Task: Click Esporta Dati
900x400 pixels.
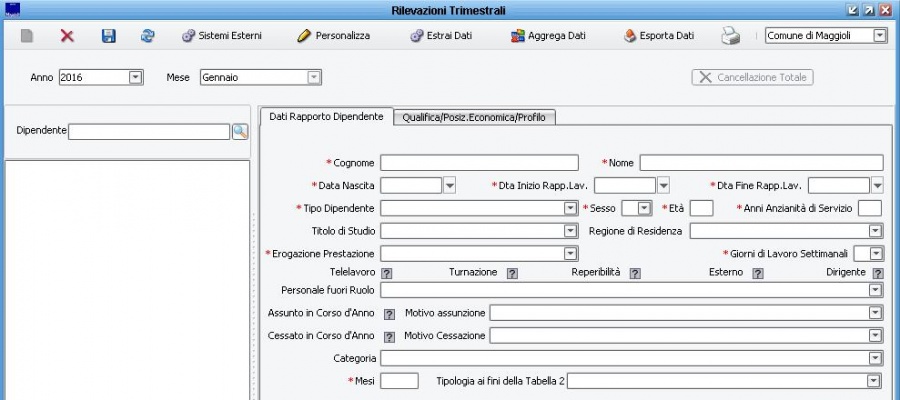Action: [x=659, y=36]
